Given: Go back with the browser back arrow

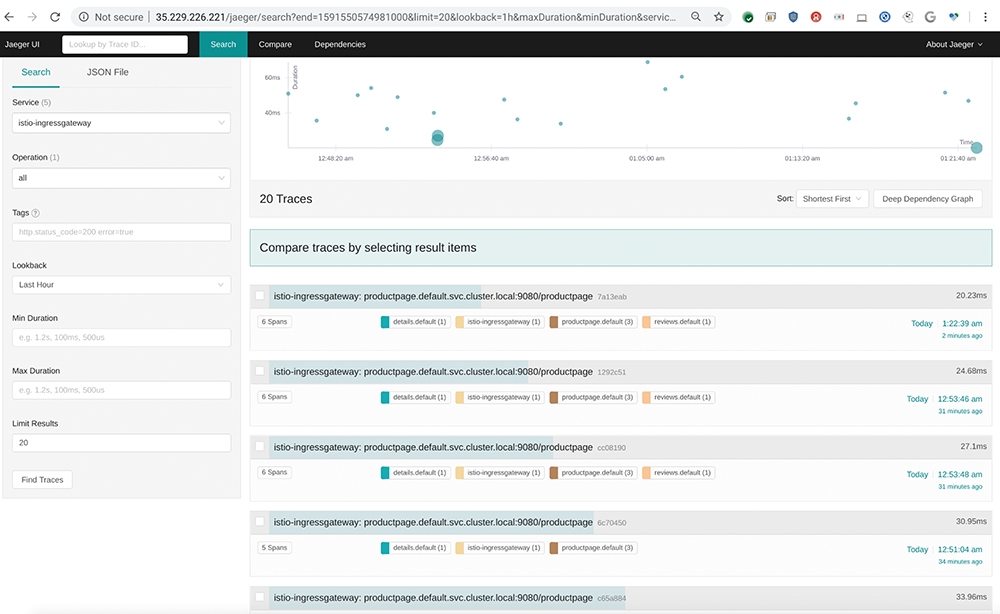Looking at the screenshot, I should point(10,17).
